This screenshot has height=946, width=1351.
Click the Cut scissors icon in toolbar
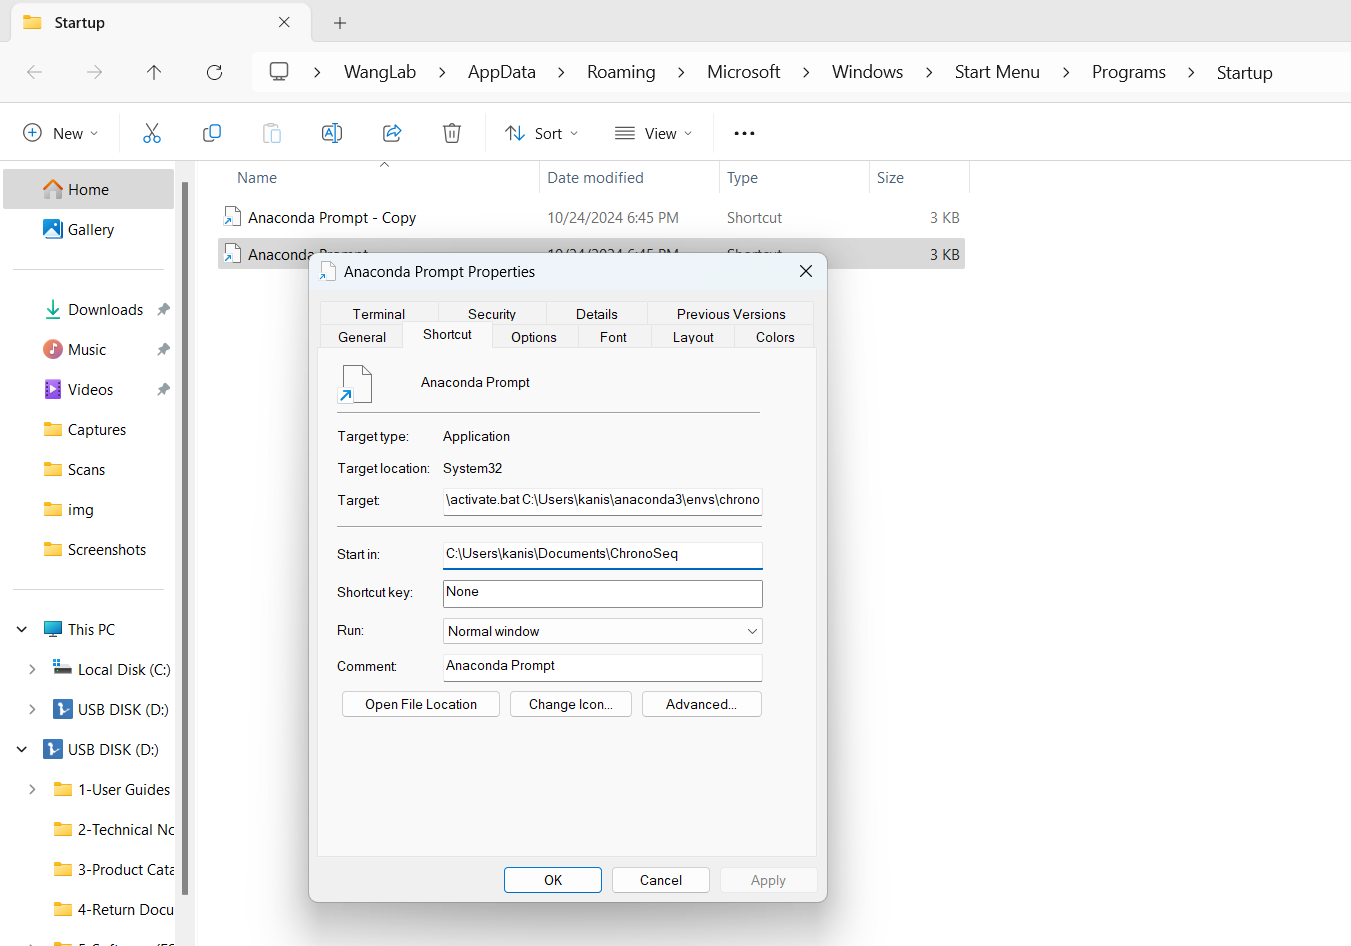click(152, 133)
